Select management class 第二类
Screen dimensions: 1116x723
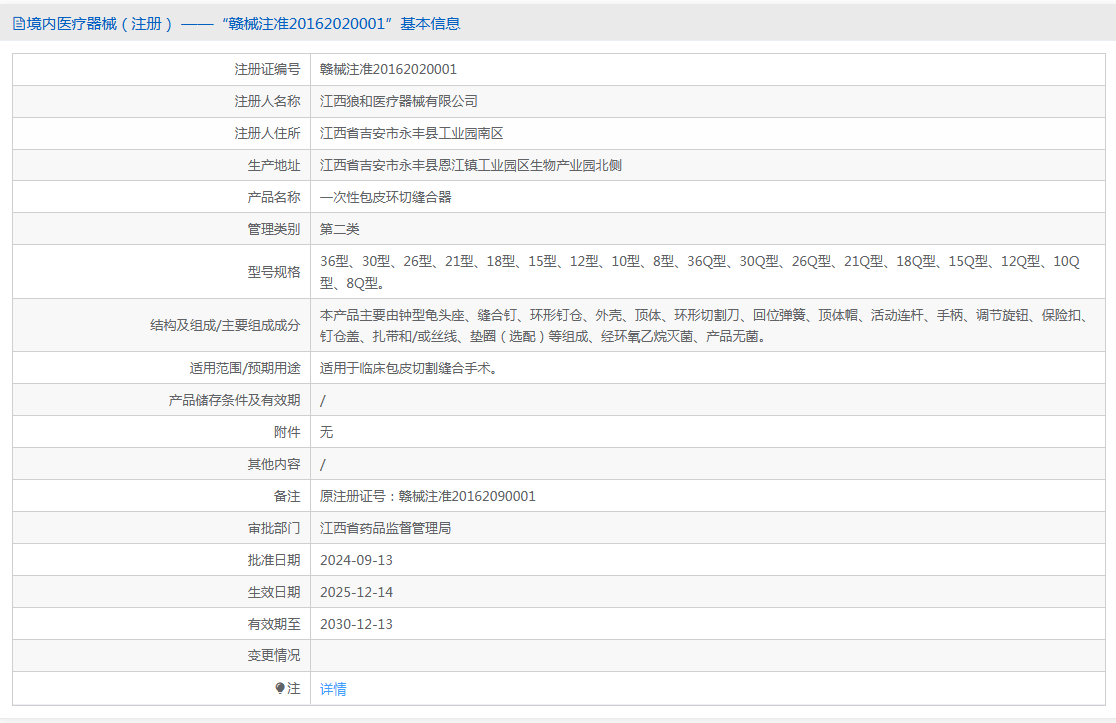click(339, 229)
